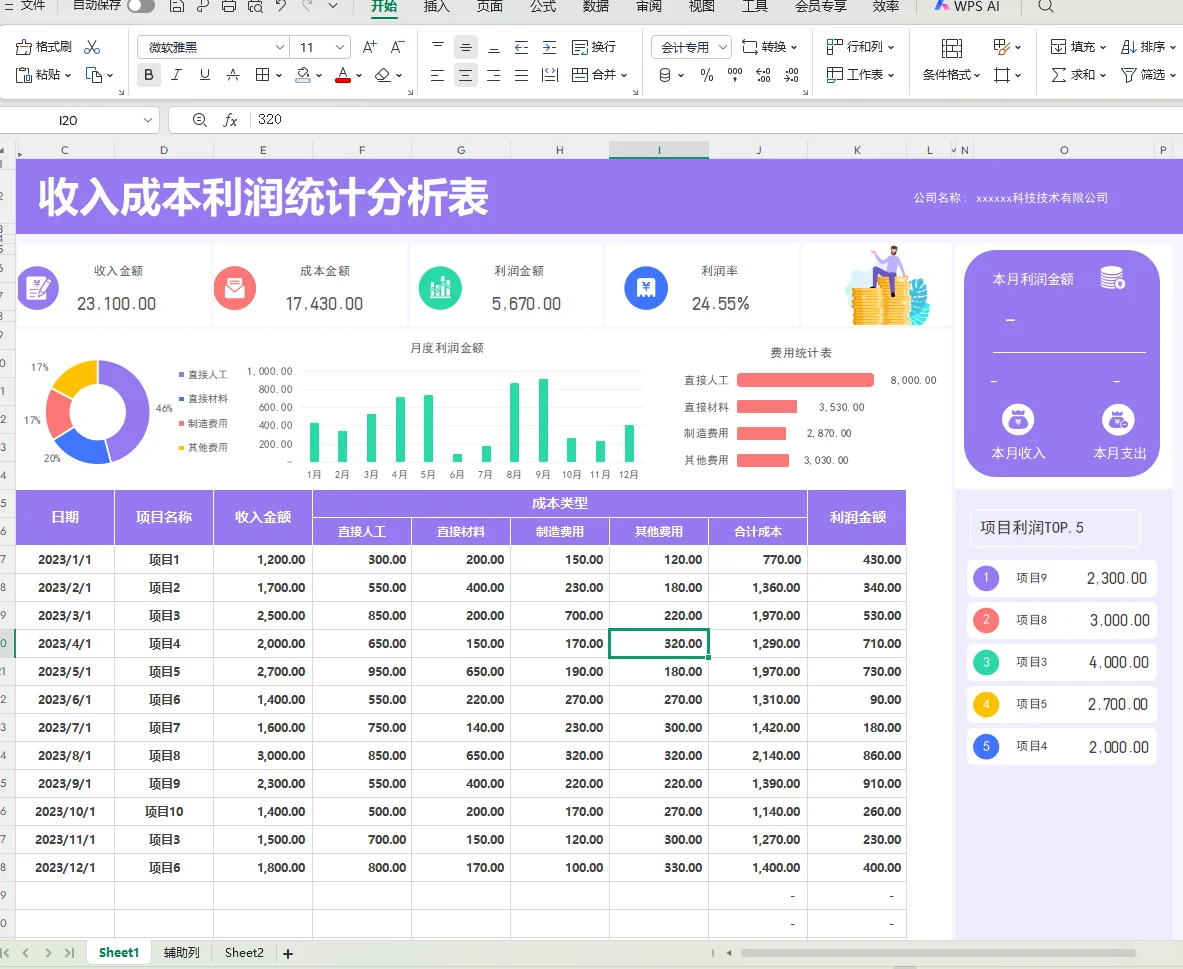The width and height of the screenshot is (1183, 969).
Task: Toggle Italic formatting
Action: [x=177, y=75]
